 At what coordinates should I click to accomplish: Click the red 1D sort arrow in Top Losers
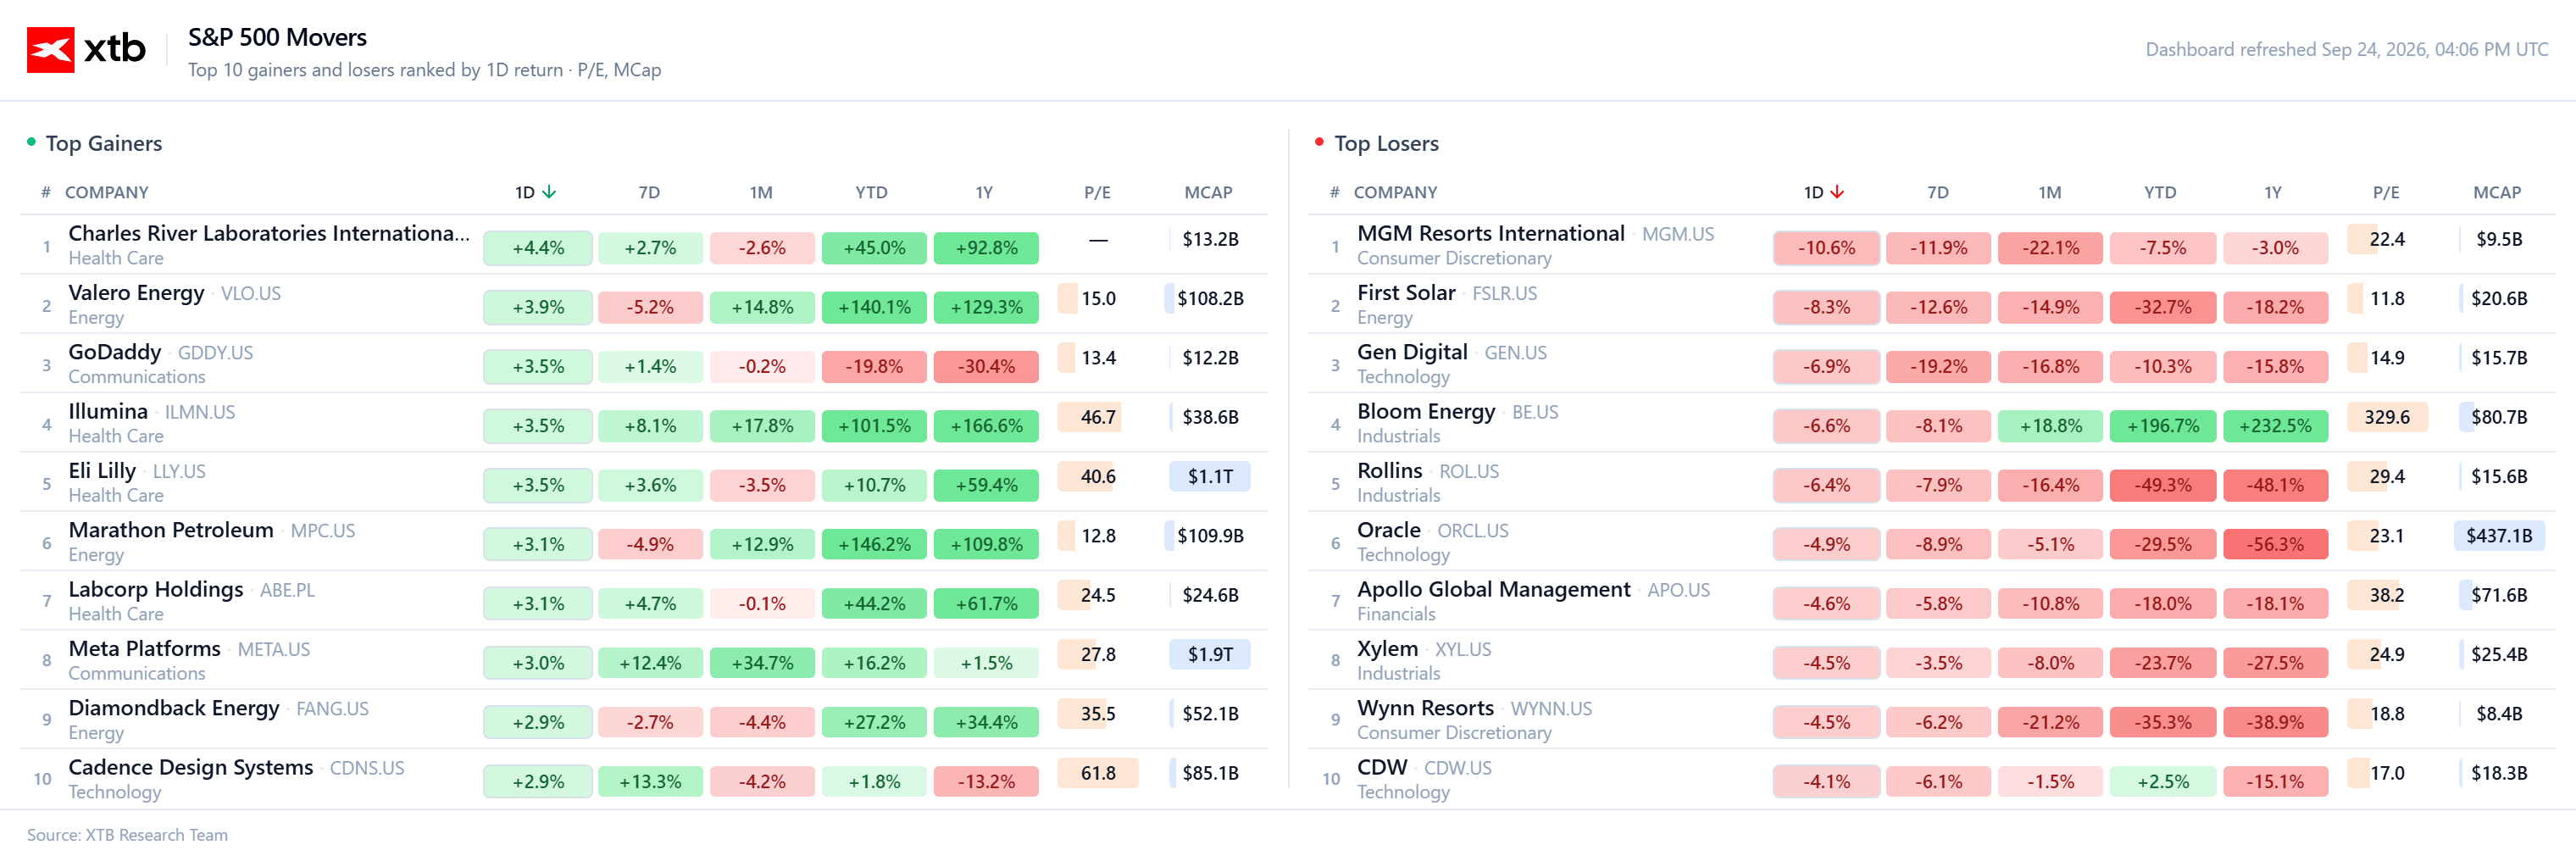[x=1837, y=192]
